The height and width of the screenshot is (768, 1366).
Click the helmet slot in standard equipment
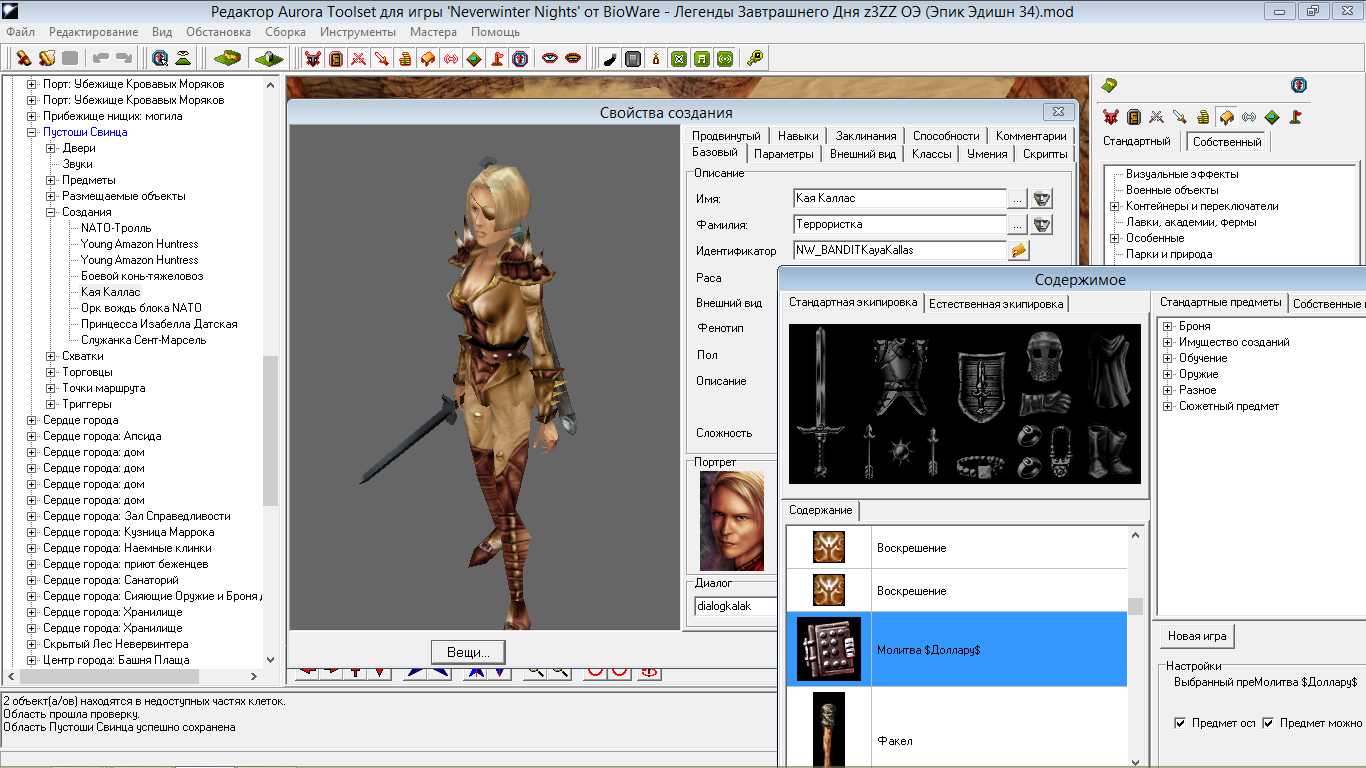pos(1043,355)
